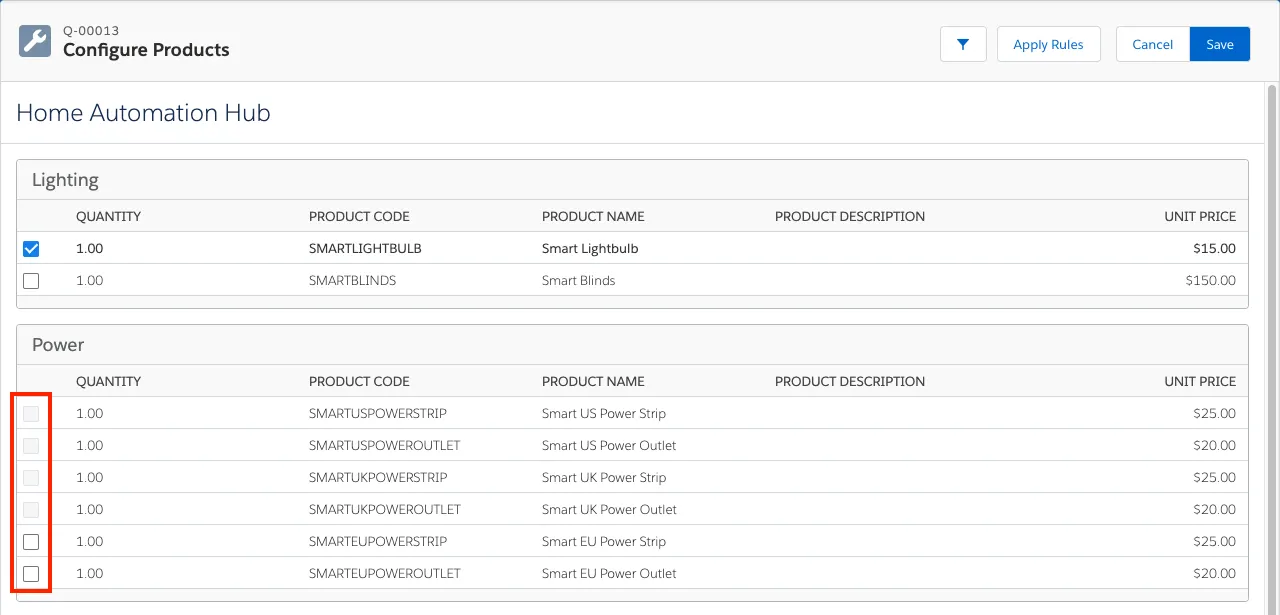Enable the Smart EU Power Outlet checkbox
Viewport: 1280px width, 615px height.
pos(31,574)
